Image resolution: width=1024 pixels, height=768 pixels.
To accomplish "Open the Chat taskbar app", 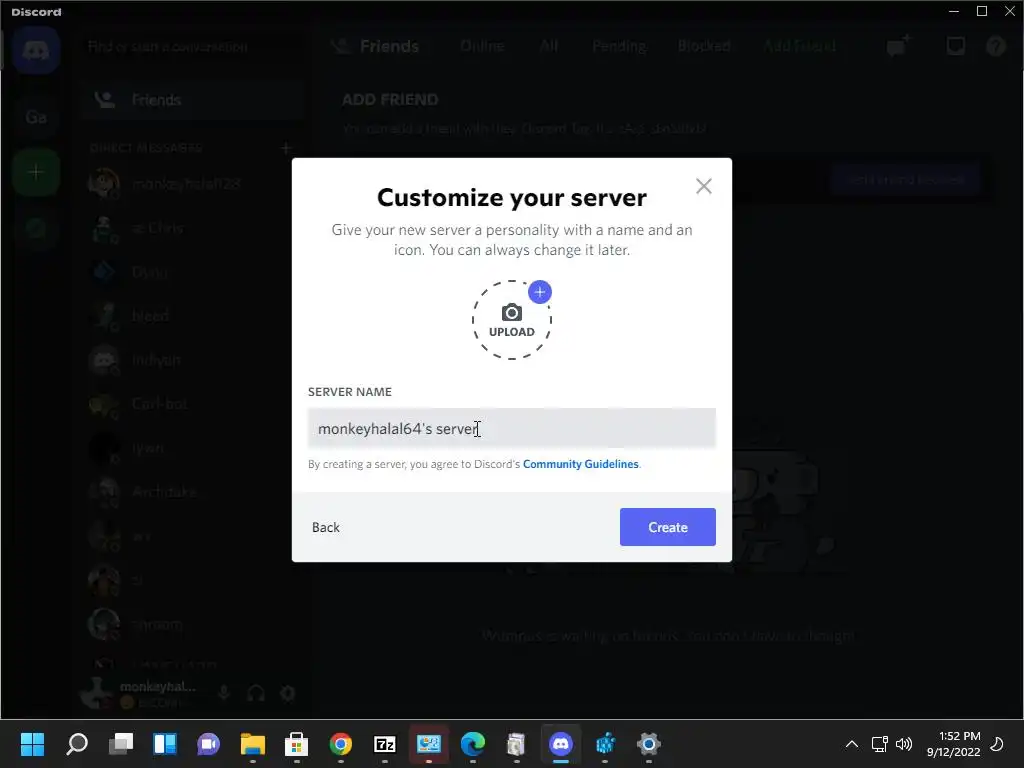I will [208, 744].
